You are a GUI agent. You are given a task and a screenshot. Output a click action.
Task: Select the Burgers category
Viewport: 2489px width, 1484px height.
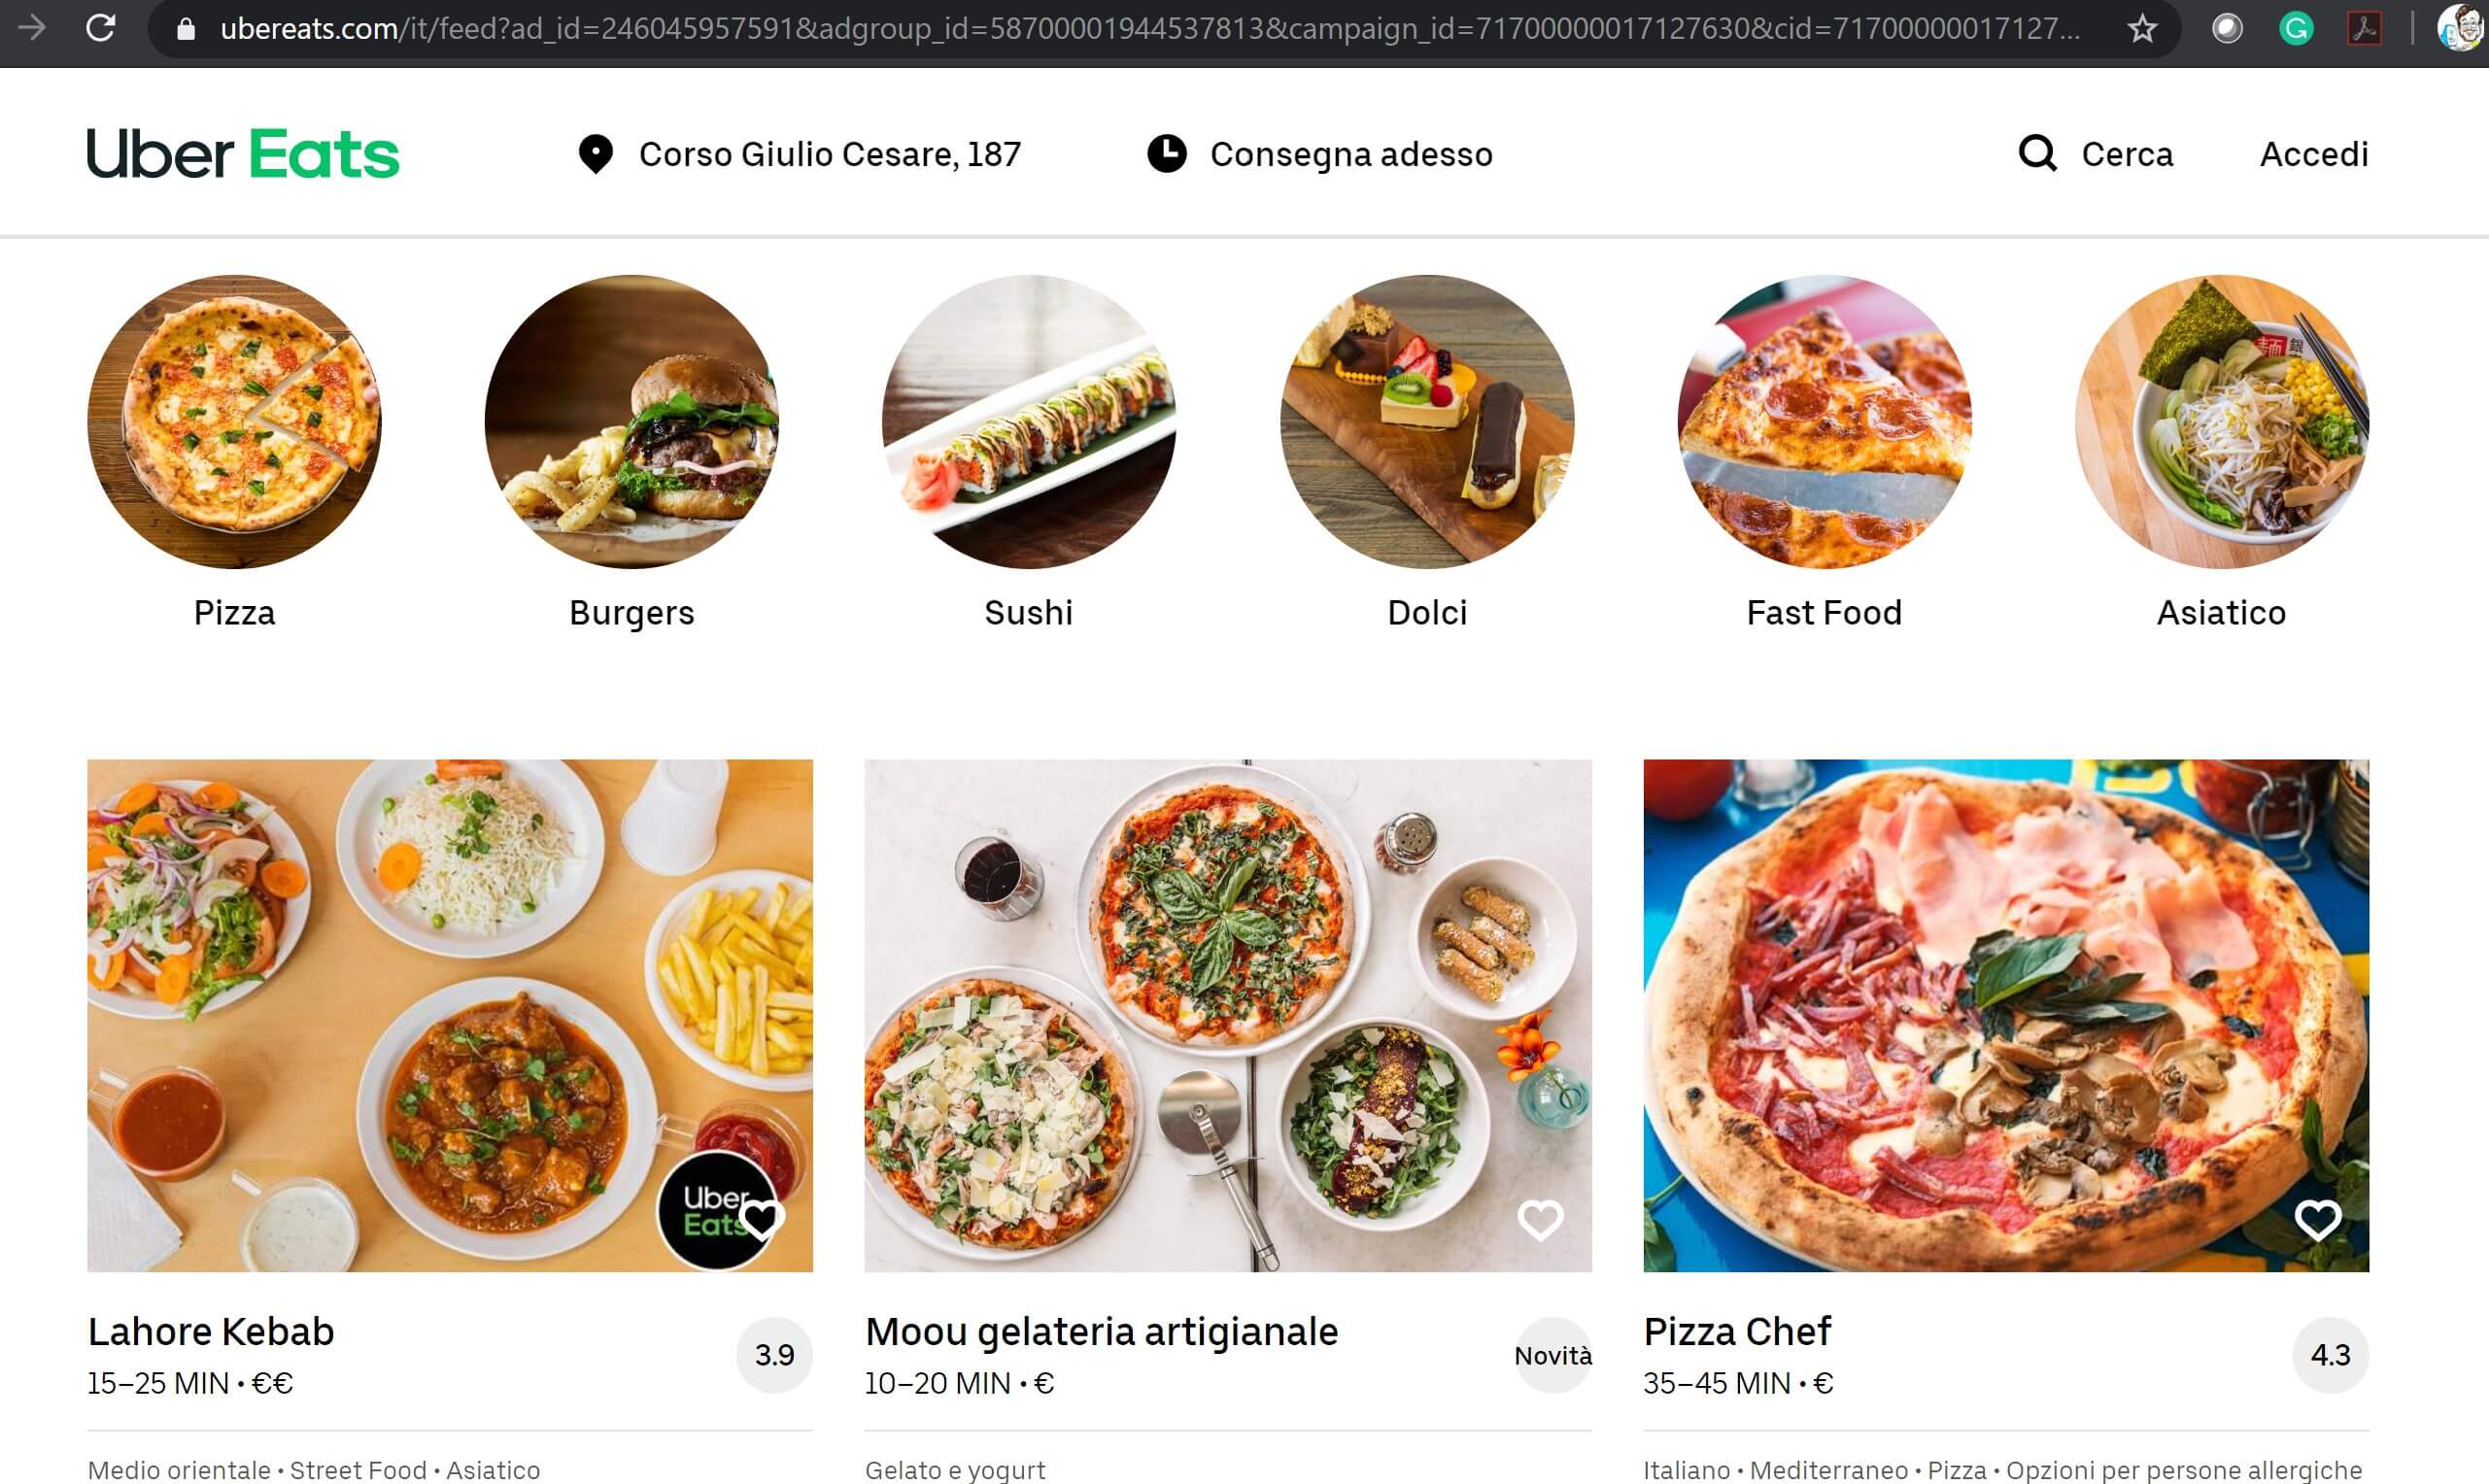click(631, 422)
